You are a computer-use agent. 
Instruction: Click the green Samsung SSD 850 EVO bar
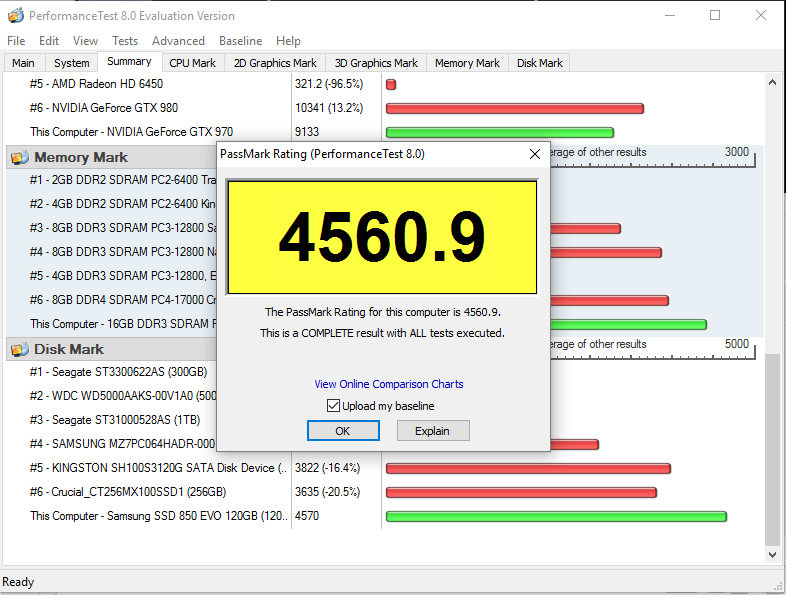point(555,516)
